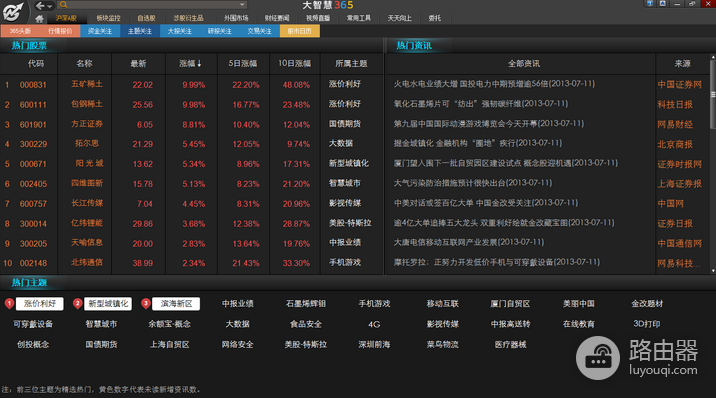Select stock code 000831
The image size is (716, 398).
(33, 85)
